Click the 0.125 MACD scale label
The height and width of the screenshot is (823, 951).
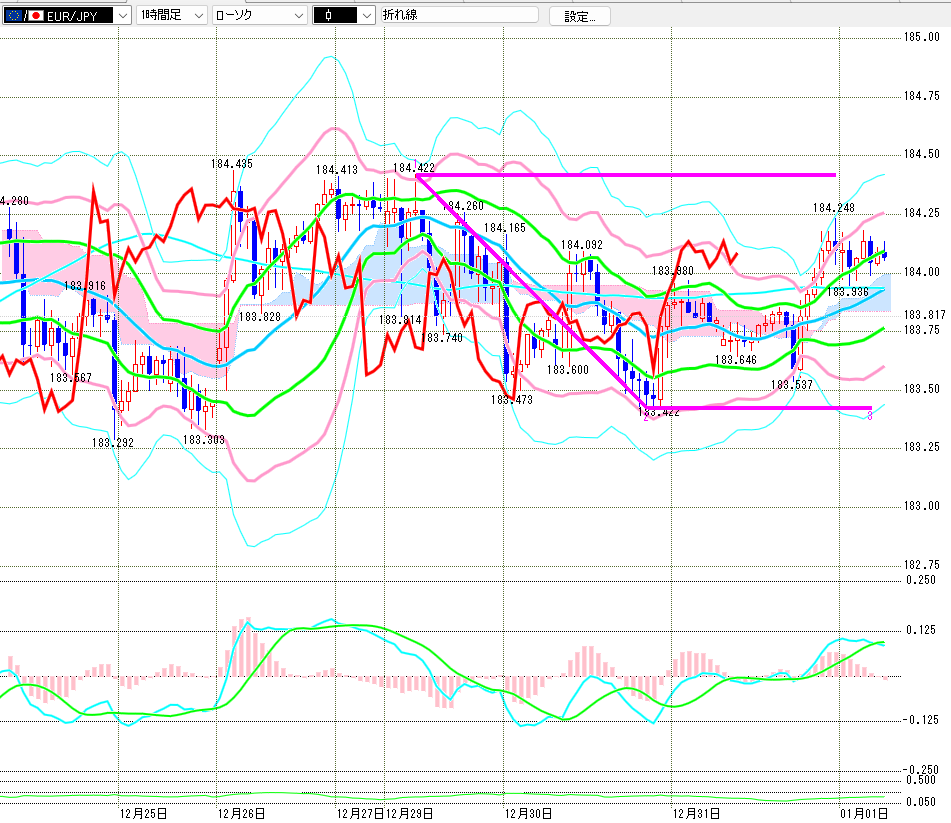(x=920, y=630)
